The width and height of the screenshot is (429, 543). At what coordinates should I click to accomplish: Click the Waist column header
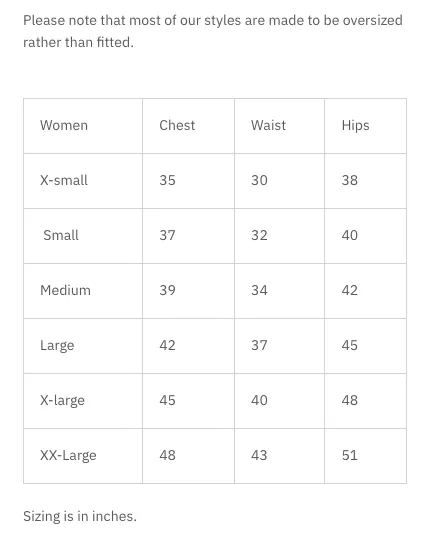pyautogui.click(x=279, y=126)
